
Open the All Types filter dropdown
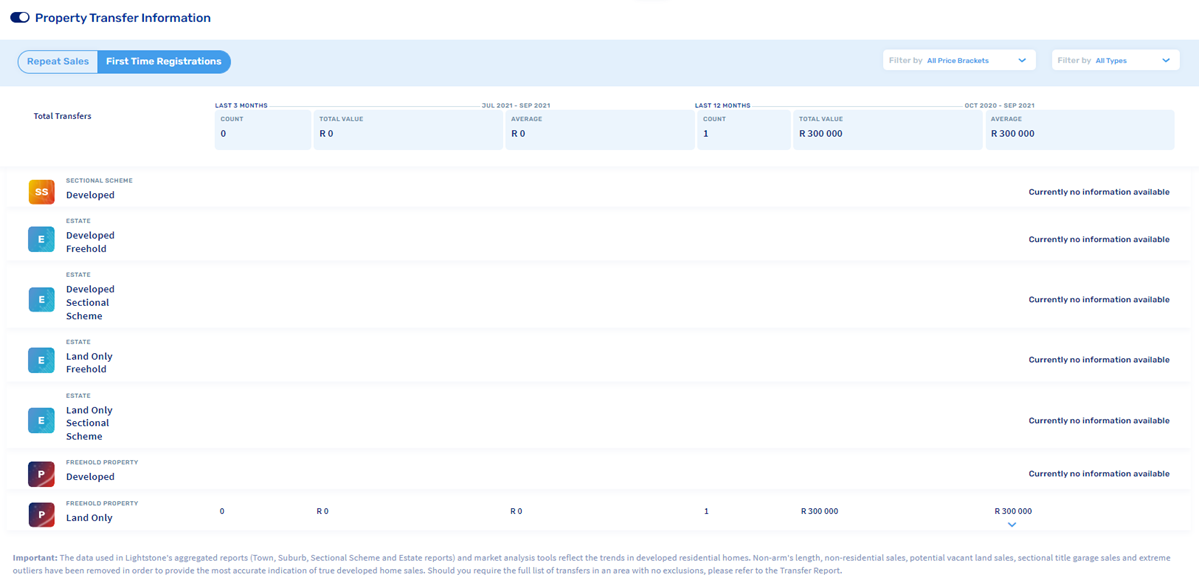pyautogui.click(x=1115, y=61)
